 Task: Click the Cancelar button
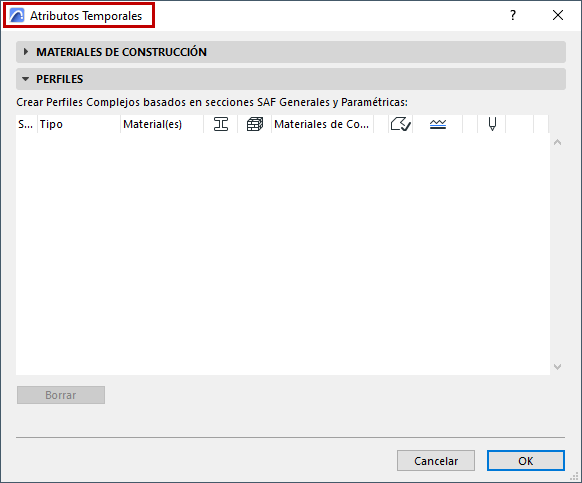pyautogui.click(x=436, y=461)
